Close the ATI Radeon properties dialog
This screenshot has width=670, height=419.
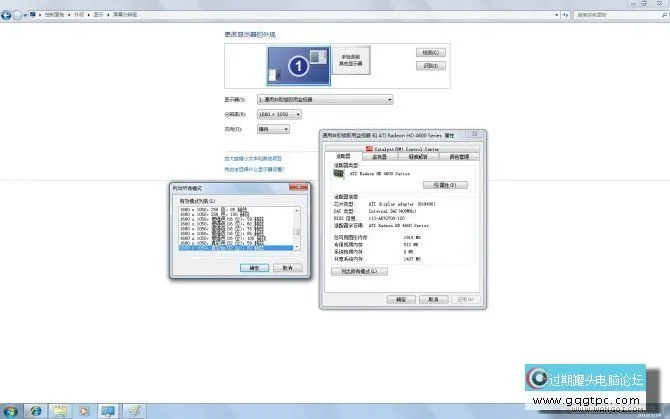click(475, 134)
